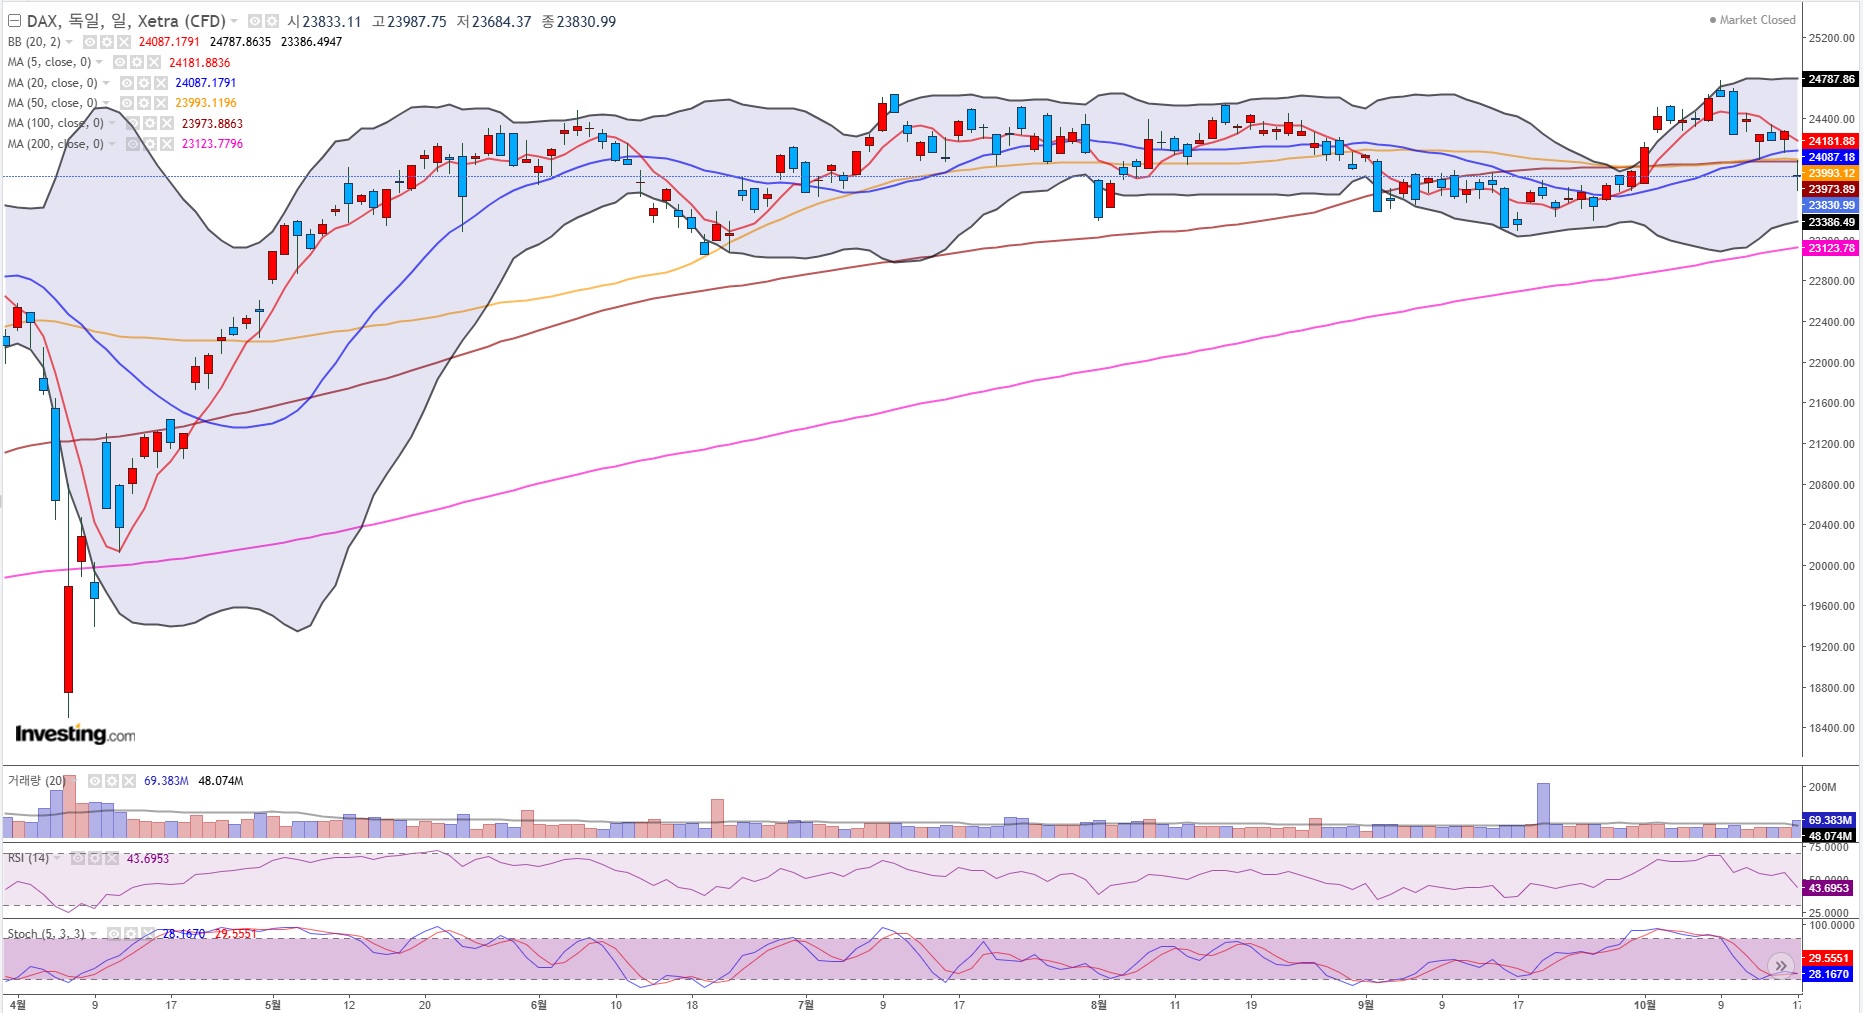Hide the MA (50, close, 0) line

pyautogui.click(x=126, y=103)
